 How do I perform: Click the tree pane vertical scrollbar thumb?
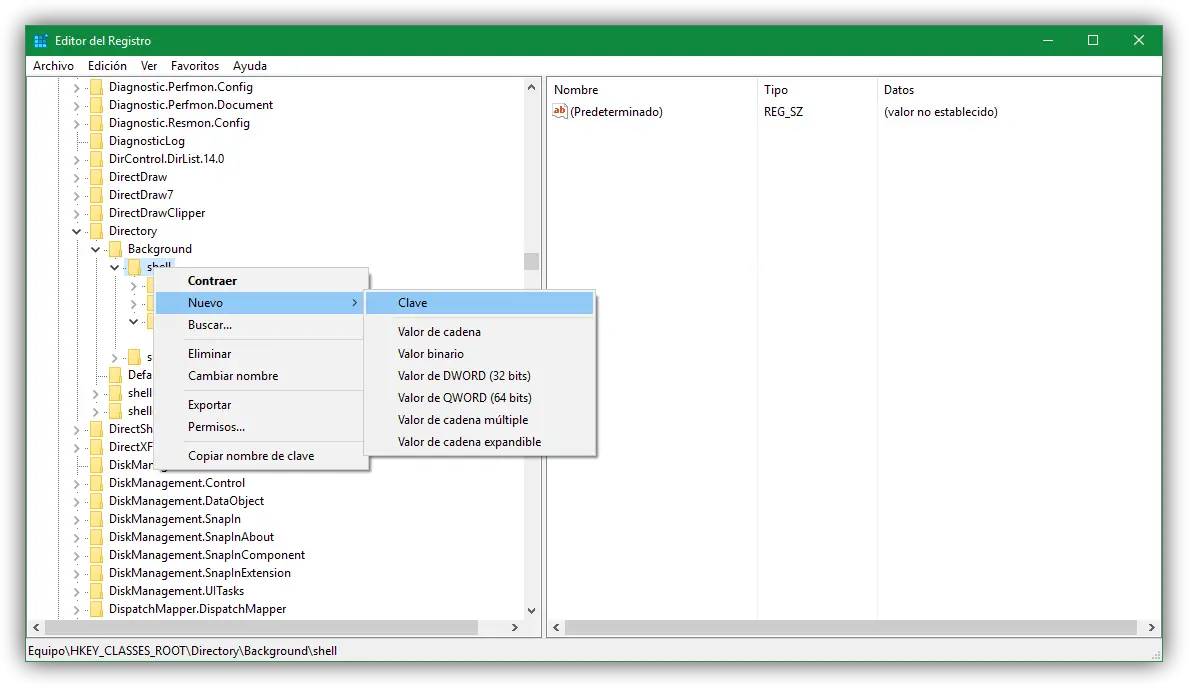531,261
